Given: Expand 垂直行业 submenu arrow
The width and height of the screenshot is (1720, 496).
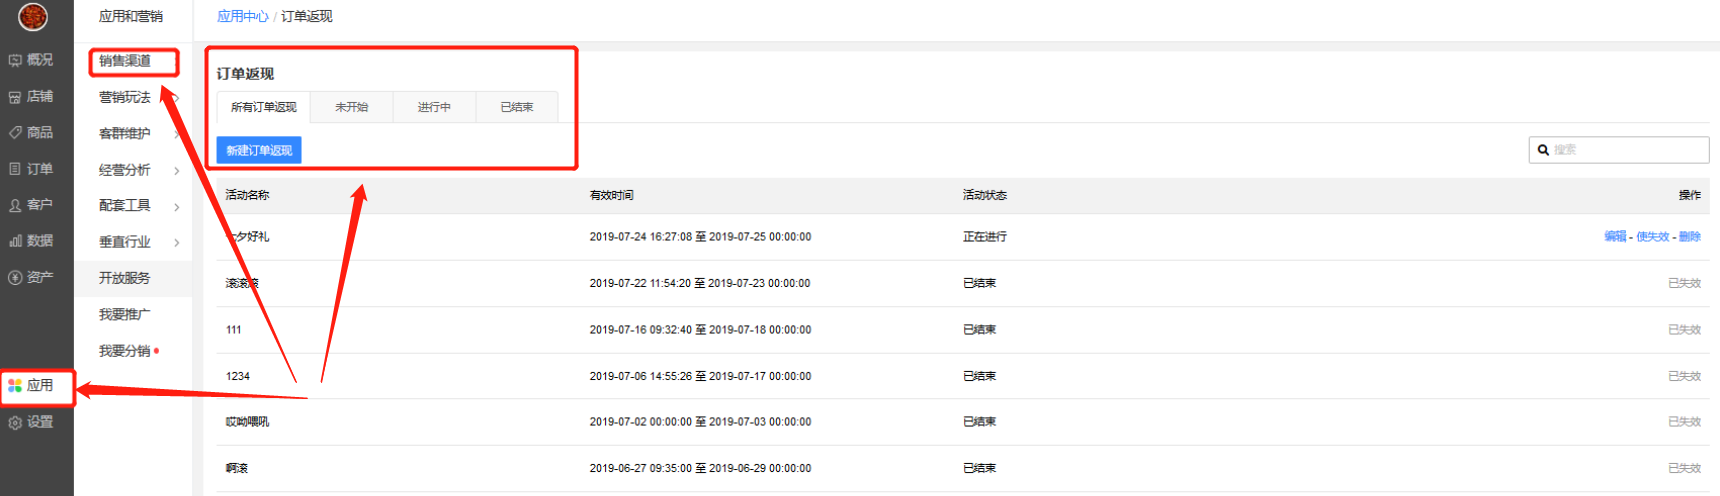Looking at the screenshot, I should [x=177, y=243].
